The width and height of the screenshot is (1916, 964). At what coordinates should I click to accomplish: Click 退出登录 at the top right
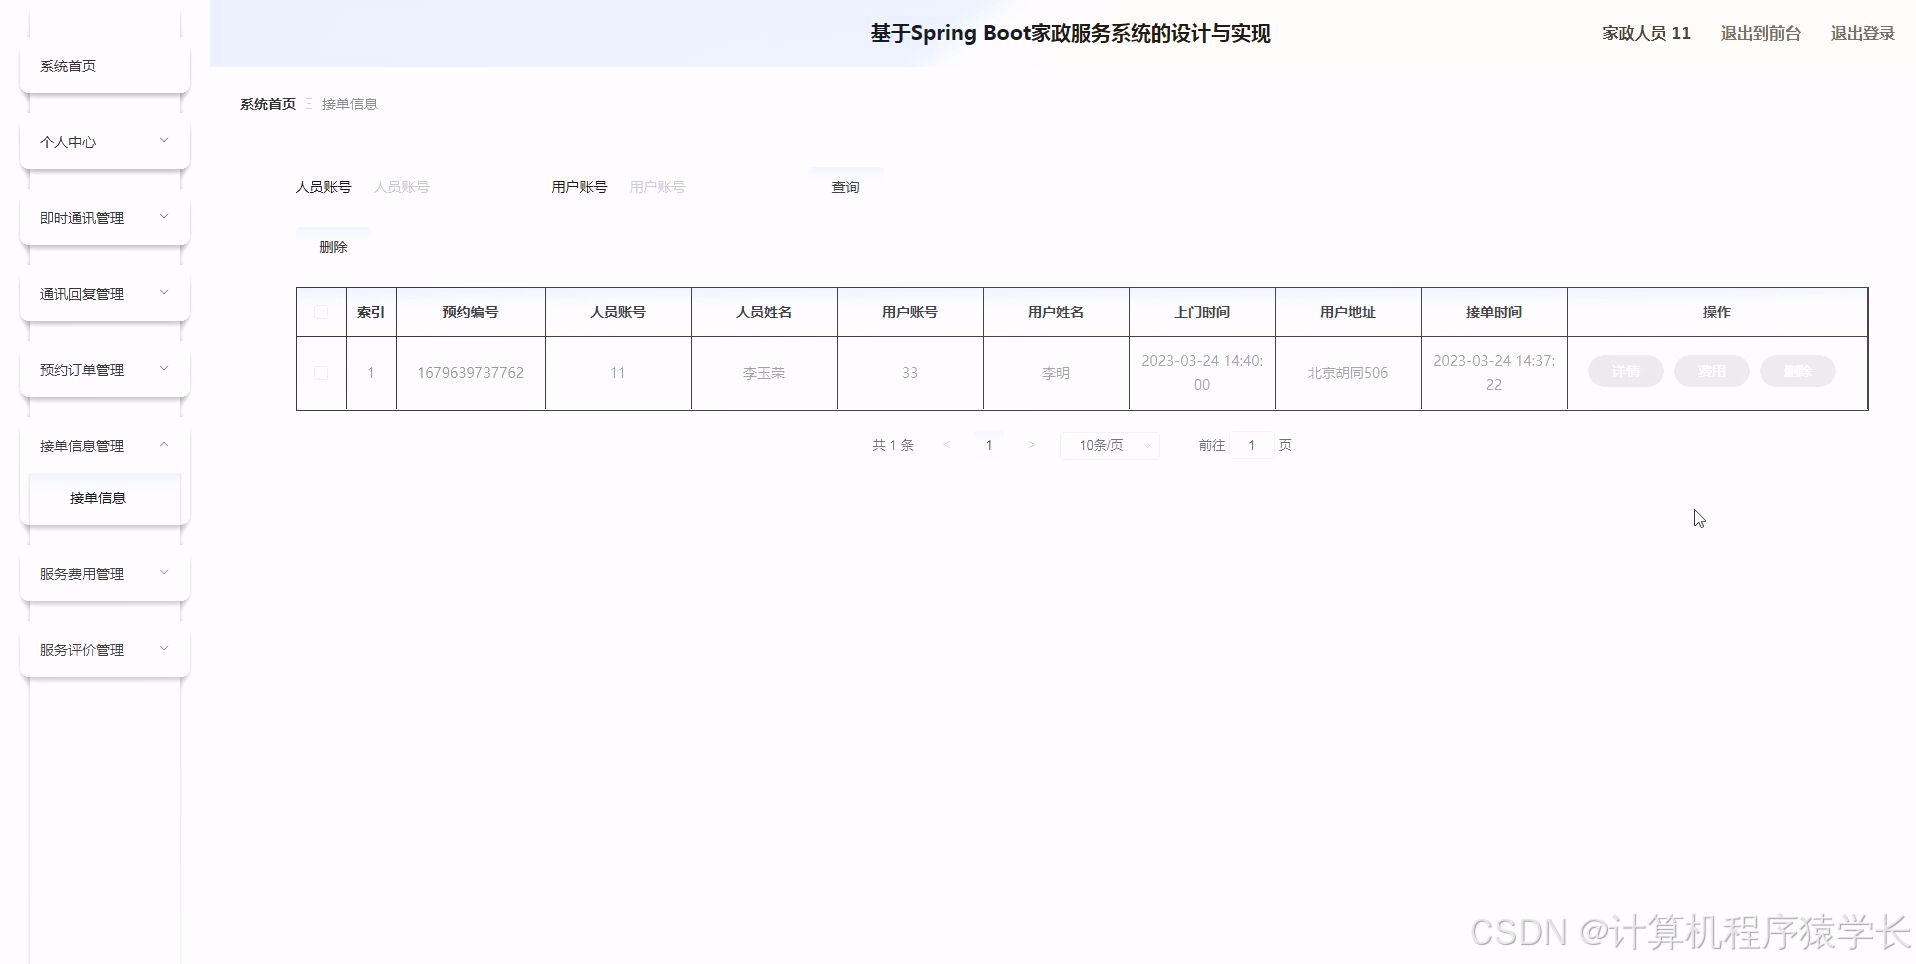[1862, 33]
